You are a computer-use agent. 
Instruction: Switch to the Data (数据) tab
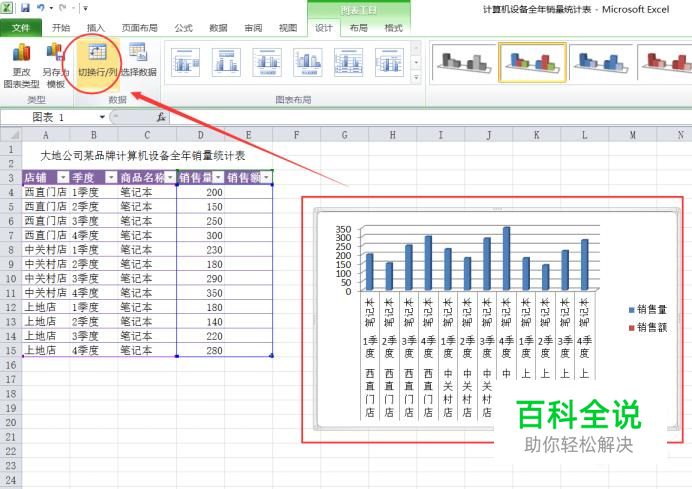click(x=218, y=28)
